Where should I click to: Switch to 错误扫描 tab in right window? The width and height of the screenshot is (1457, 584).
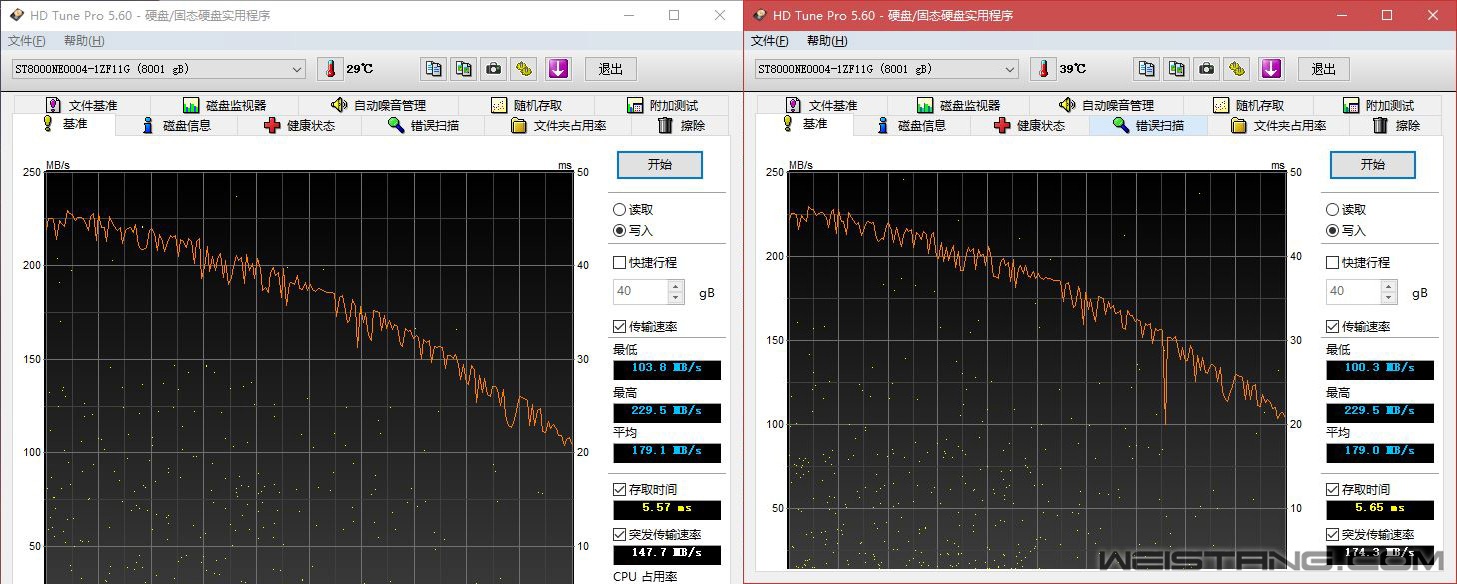point(1148,126)
